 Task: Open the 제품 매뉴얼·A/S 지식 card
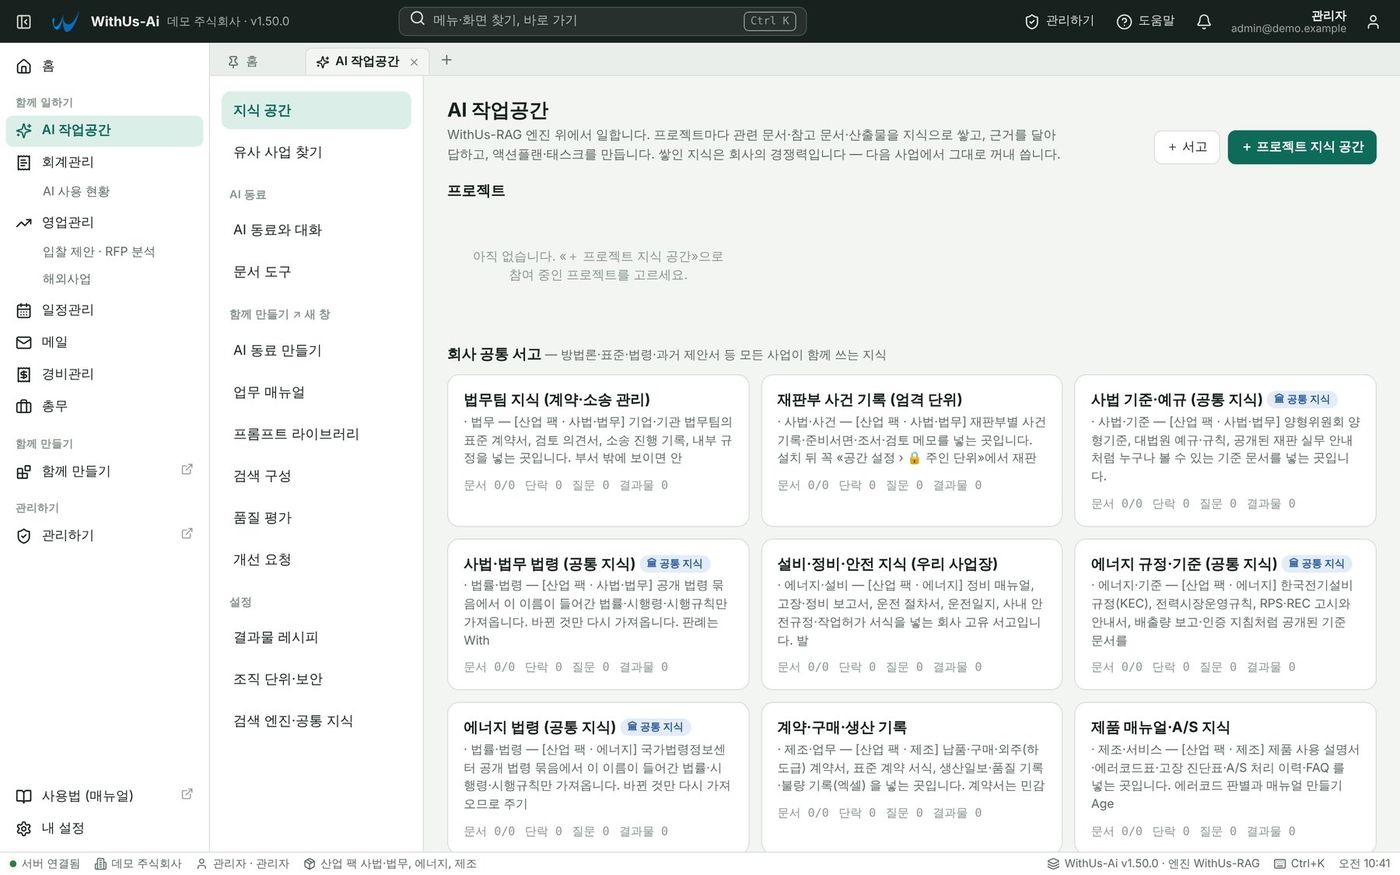pyautogui.click(x=1225, y=777)
